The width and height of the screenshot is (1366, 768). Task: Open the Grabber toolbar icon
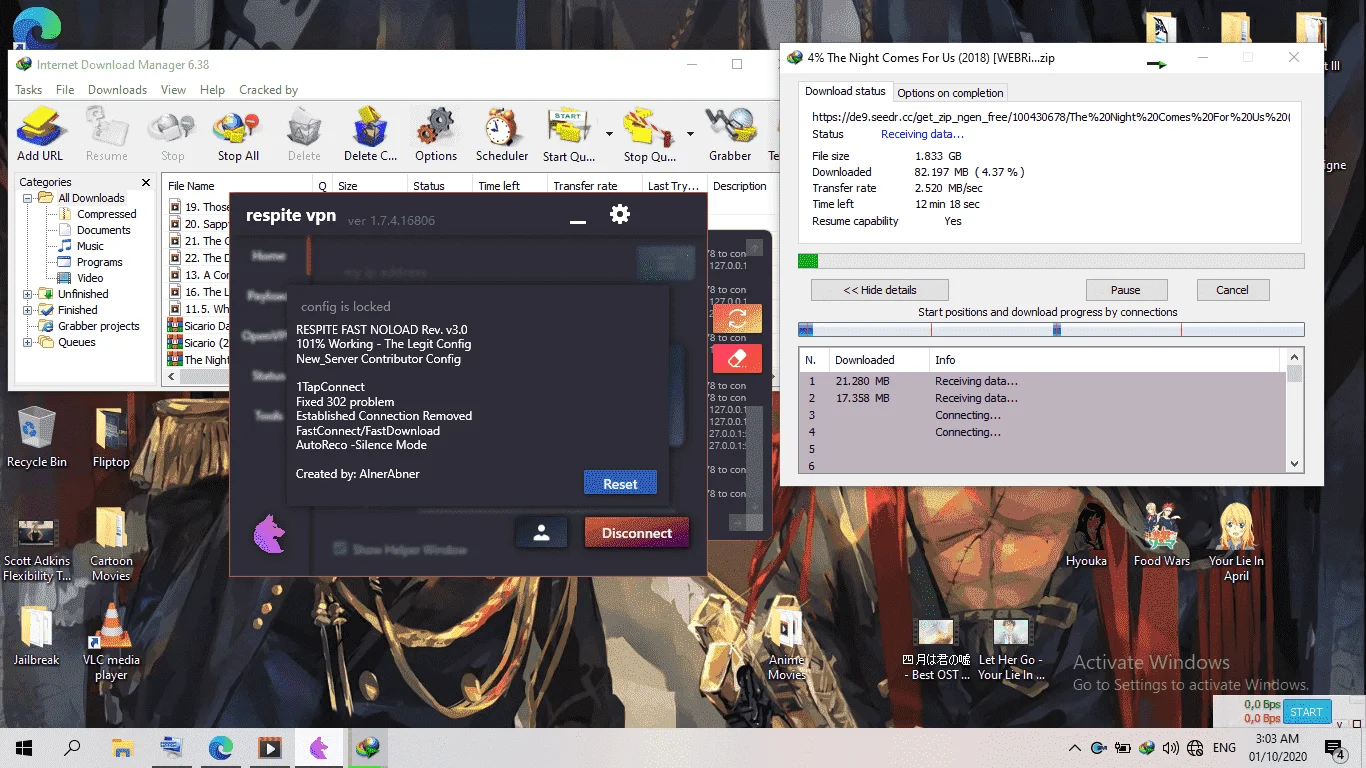tap(730, 135)
